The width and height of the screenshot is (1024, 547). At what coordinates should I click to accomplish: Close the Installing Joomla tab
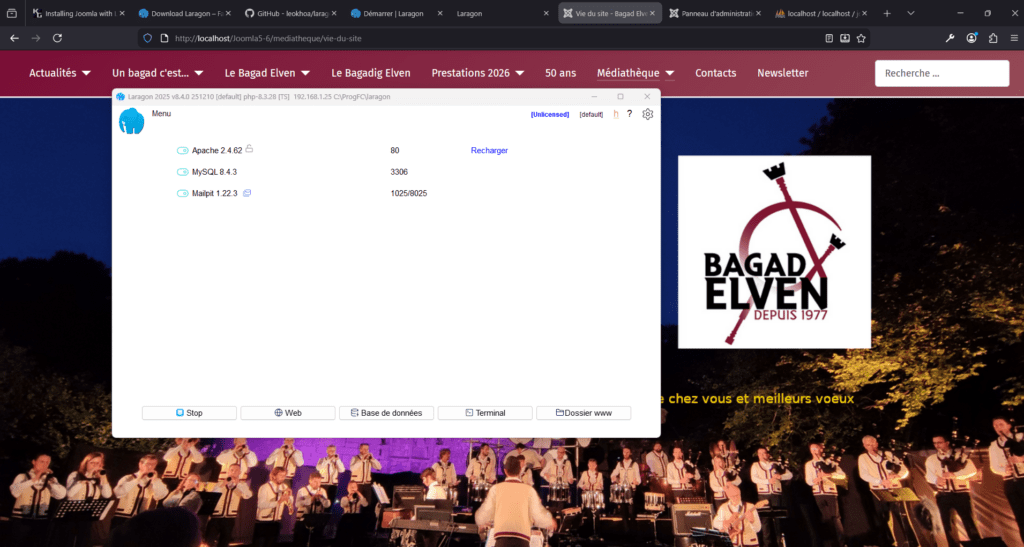pyautogui.click(x=122, y=13)
